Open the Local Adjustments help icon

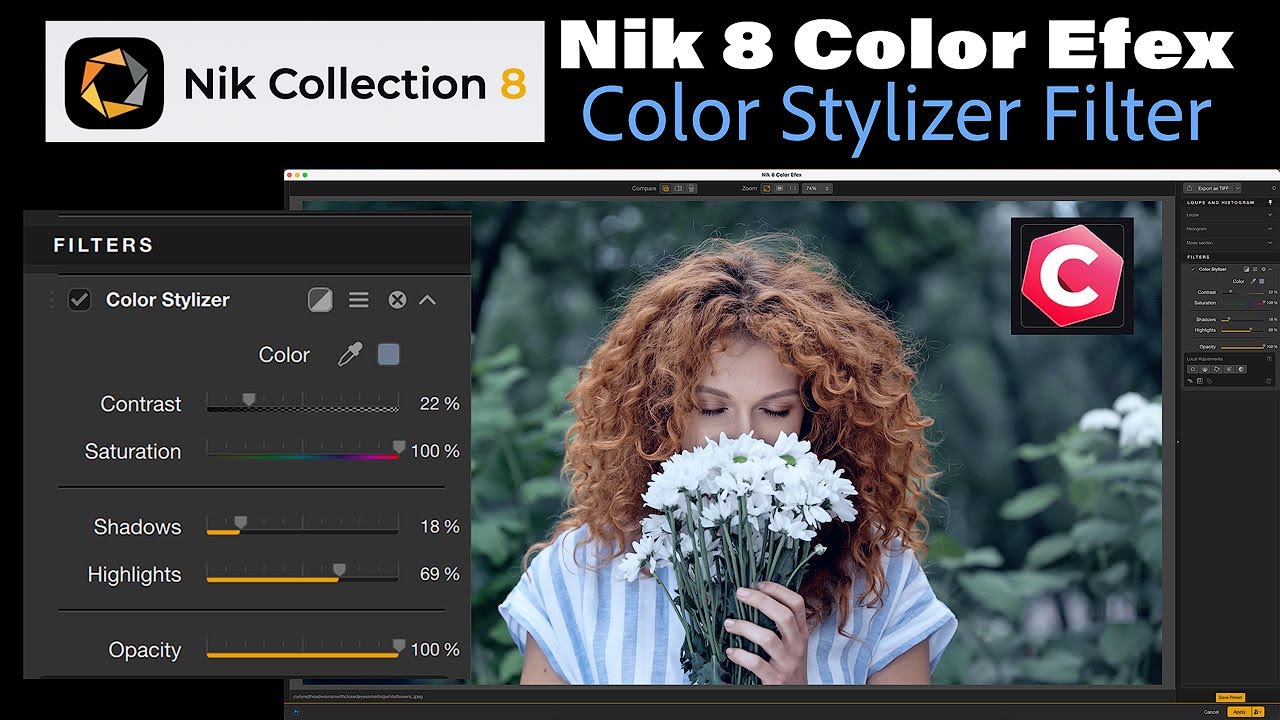pyautogui.click(x=1269, y=359)
